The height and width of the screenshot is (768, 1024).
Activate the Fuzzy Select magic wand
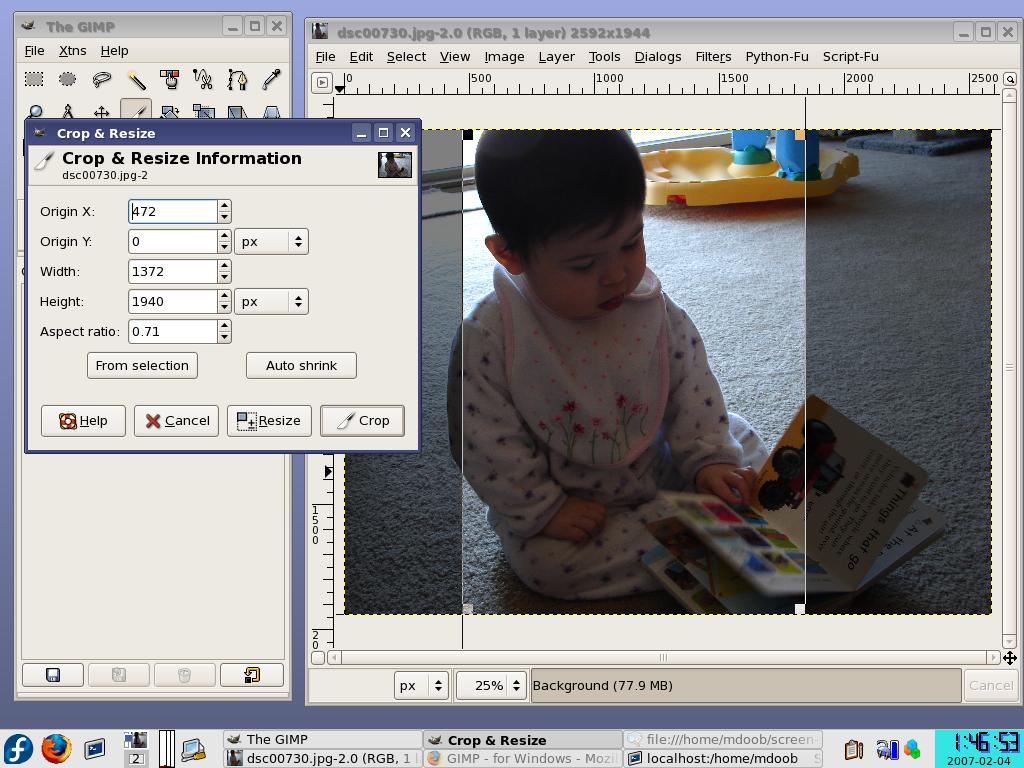(136, 79)
